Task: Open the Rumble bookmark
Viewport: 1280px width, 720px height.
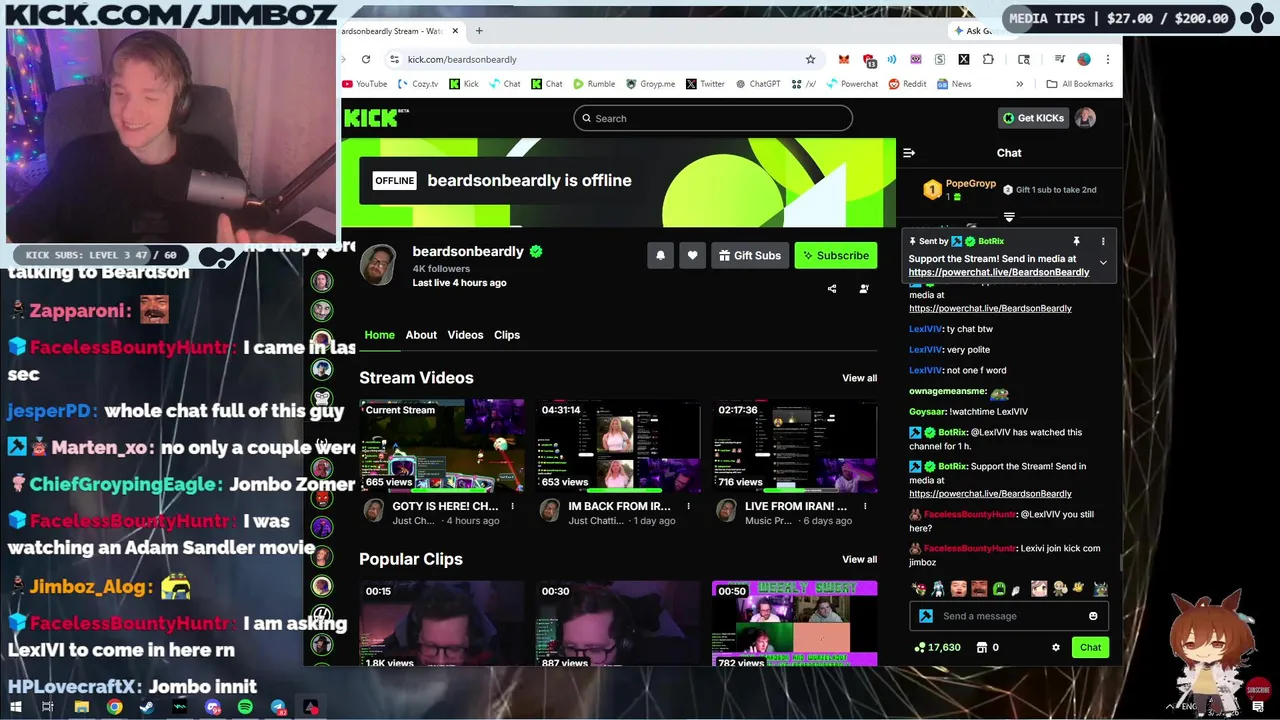Action: pos(593,84)
